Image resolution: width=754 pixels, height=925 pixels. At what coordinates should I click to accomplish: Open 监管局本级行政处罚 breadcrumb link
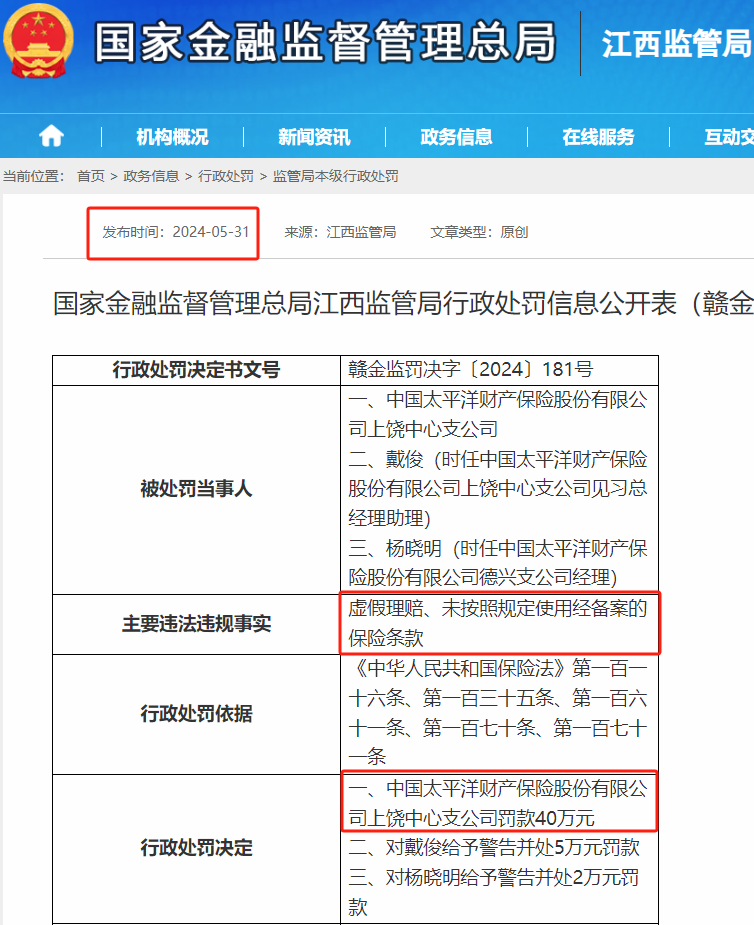pyautogui.click(x=335, y=176)
